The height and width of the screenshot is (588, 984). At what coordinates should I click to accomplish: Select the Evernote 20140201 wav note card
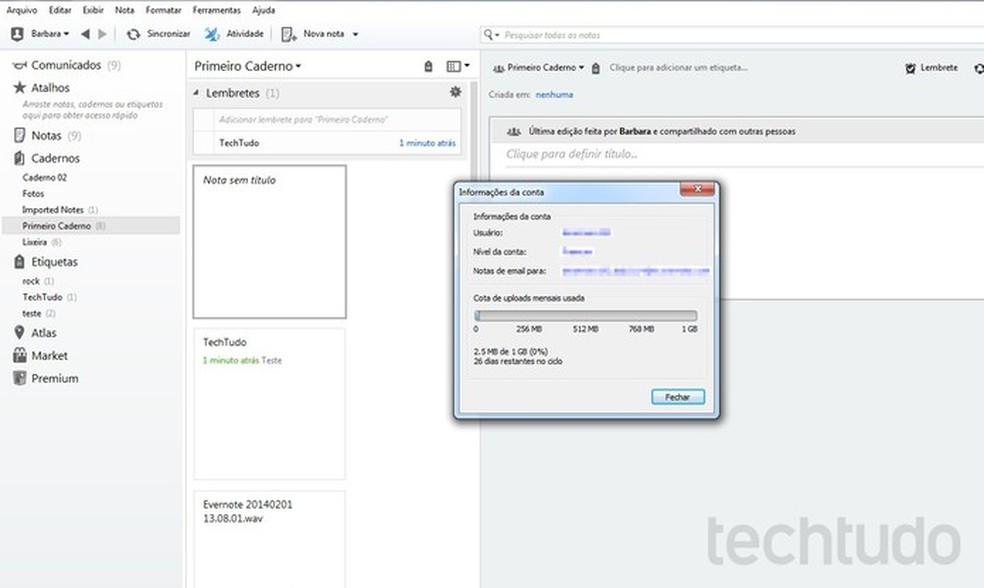[x=269, y=540]
